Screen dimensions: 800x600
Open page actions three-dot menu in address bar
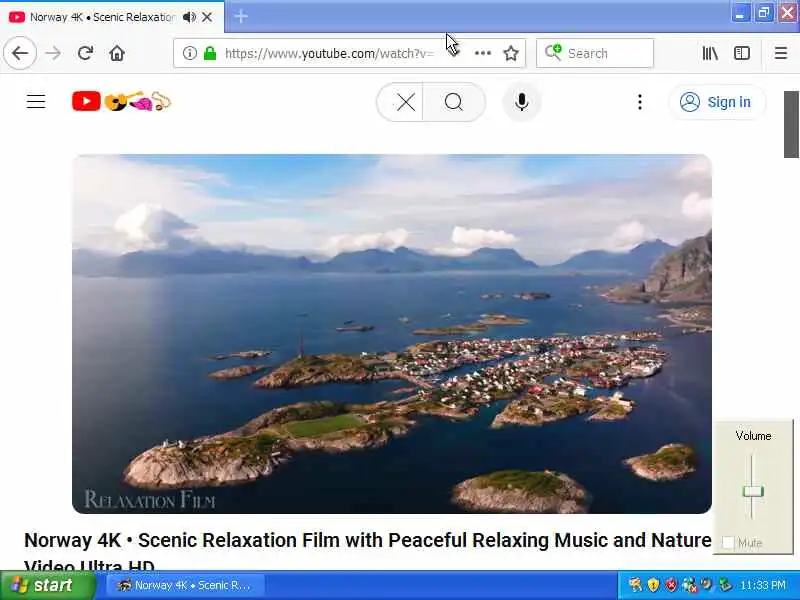[483, 53]
